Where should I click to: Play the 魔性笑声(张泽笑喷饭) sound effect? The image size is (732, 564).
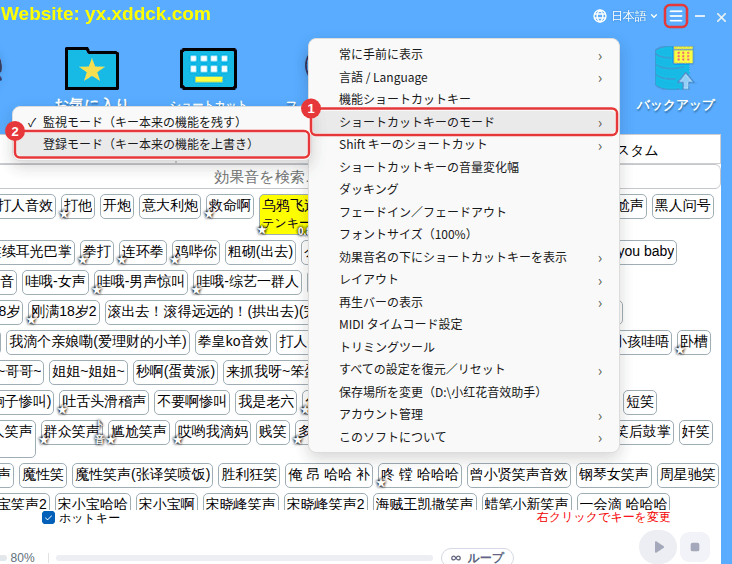click(142, 475)
